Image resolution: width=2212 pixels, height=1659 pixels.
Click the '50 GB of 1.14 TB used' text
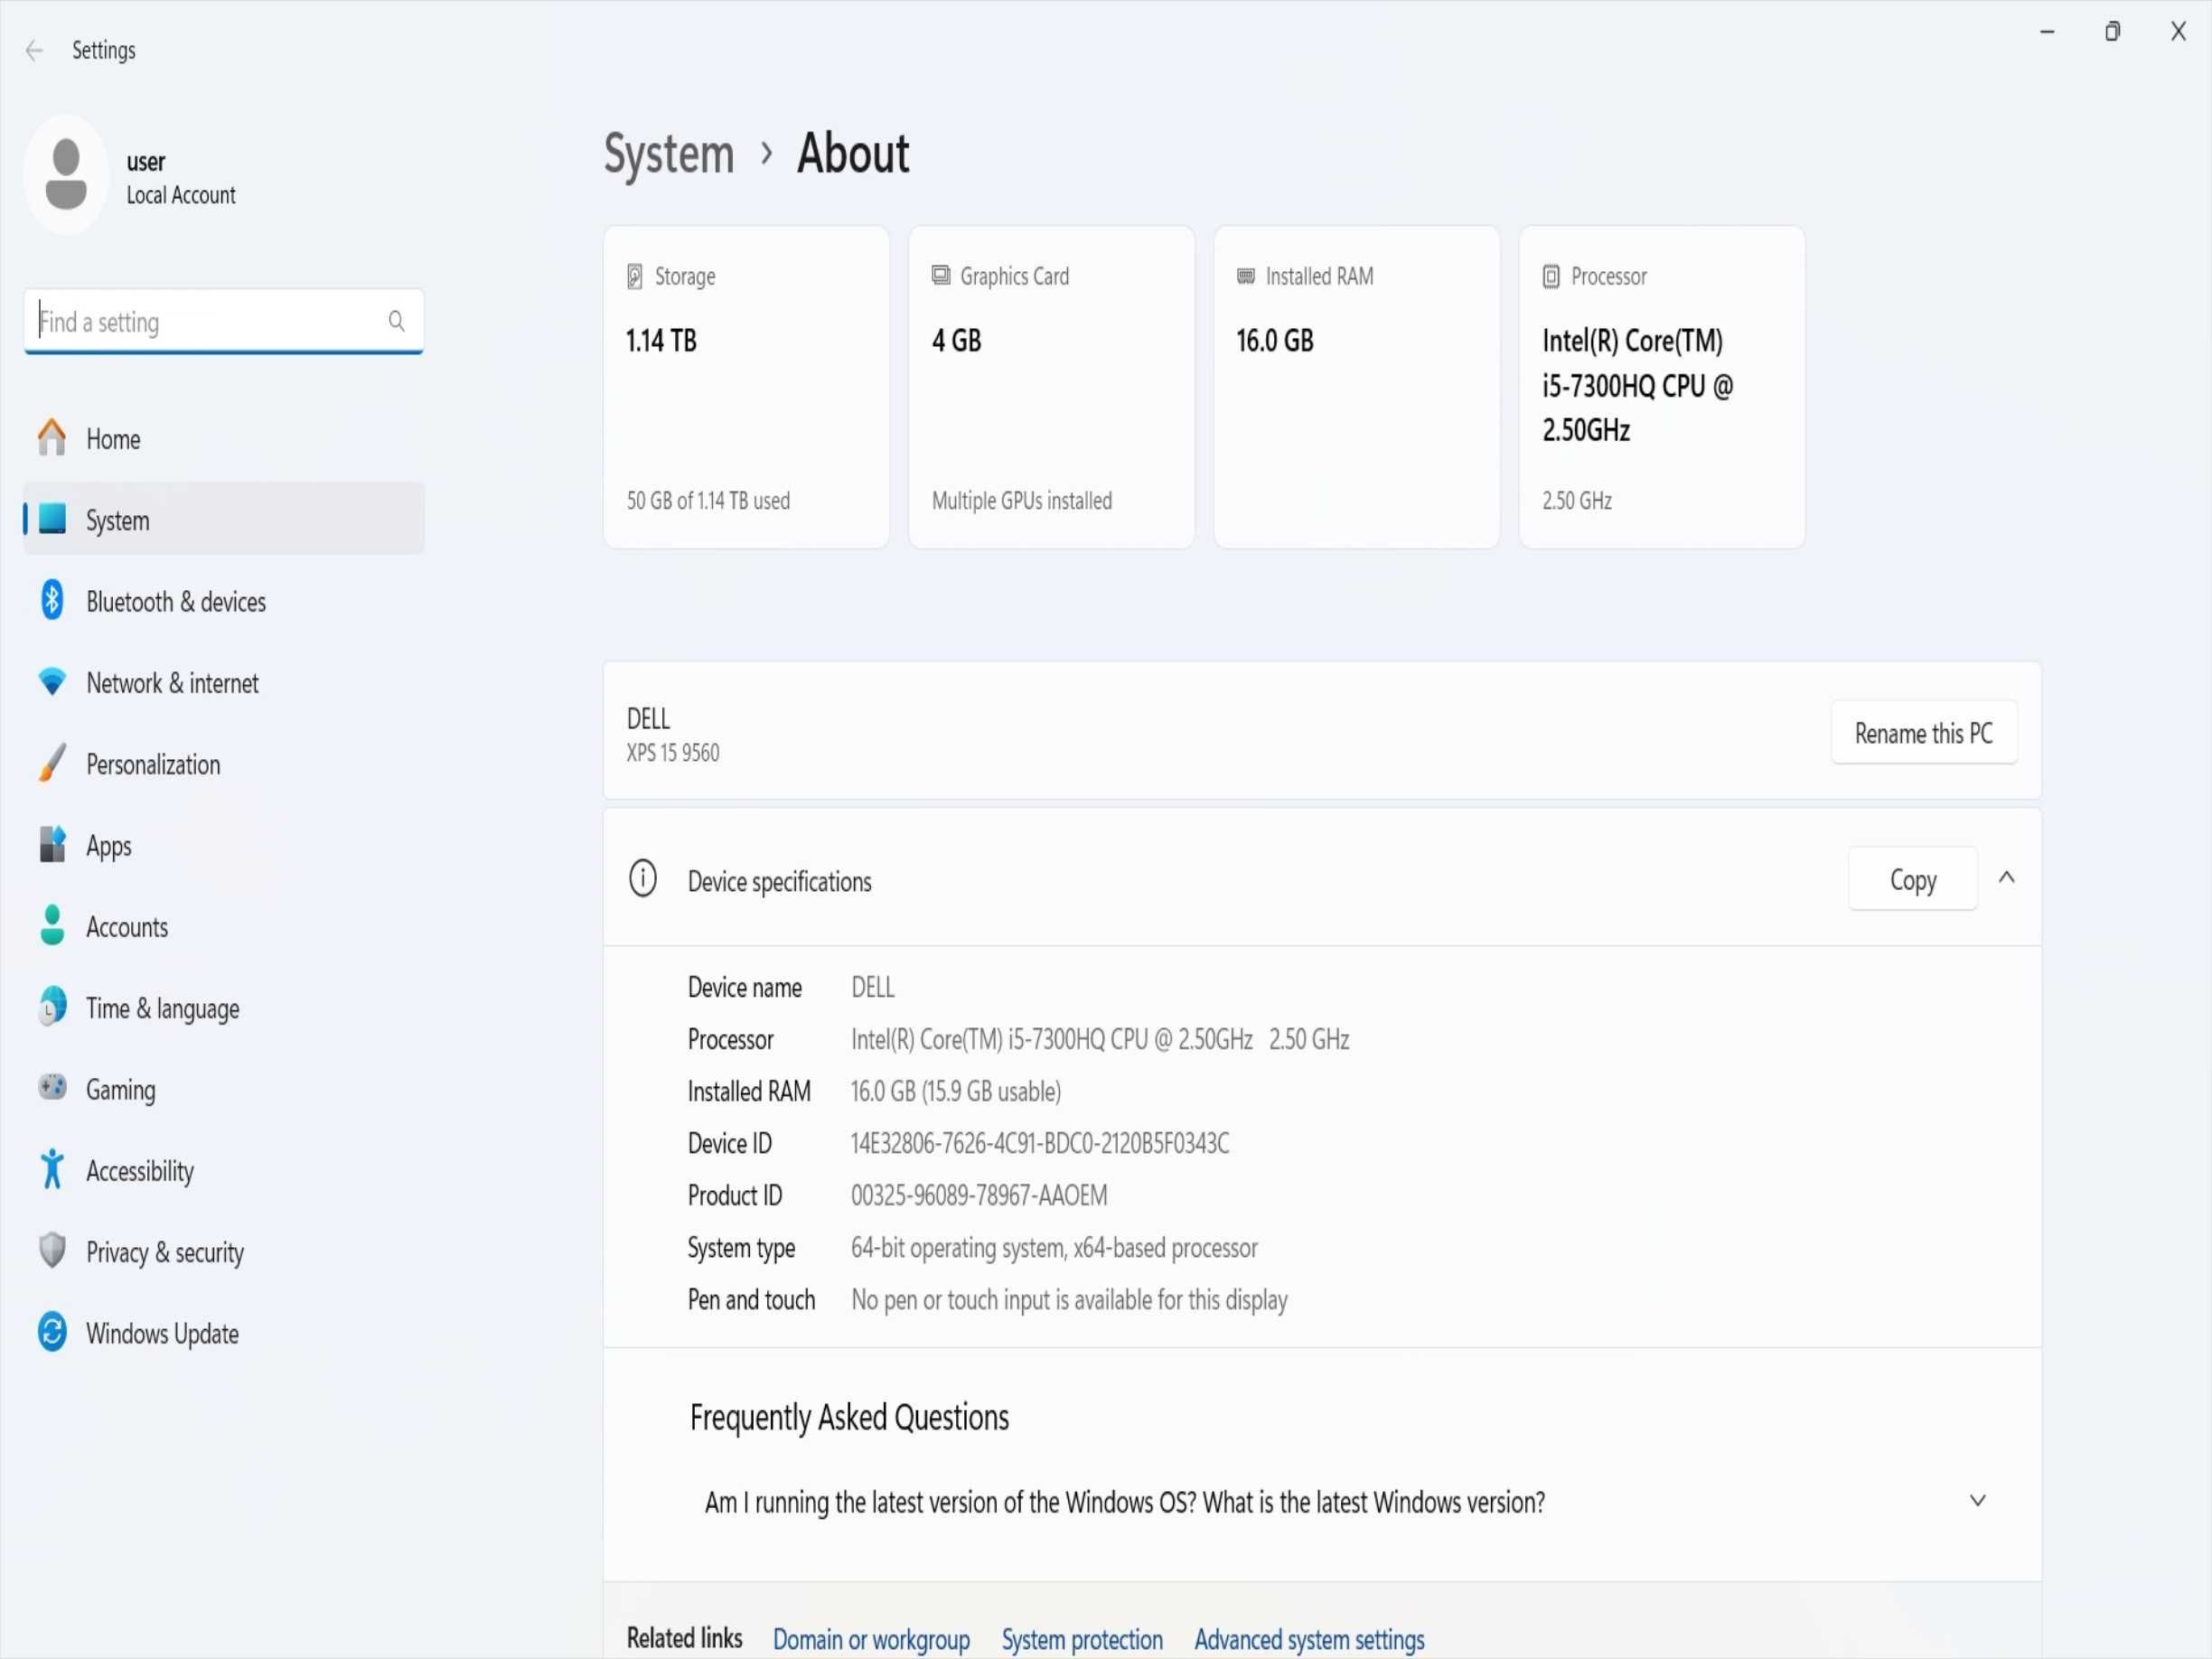(708, 500)
